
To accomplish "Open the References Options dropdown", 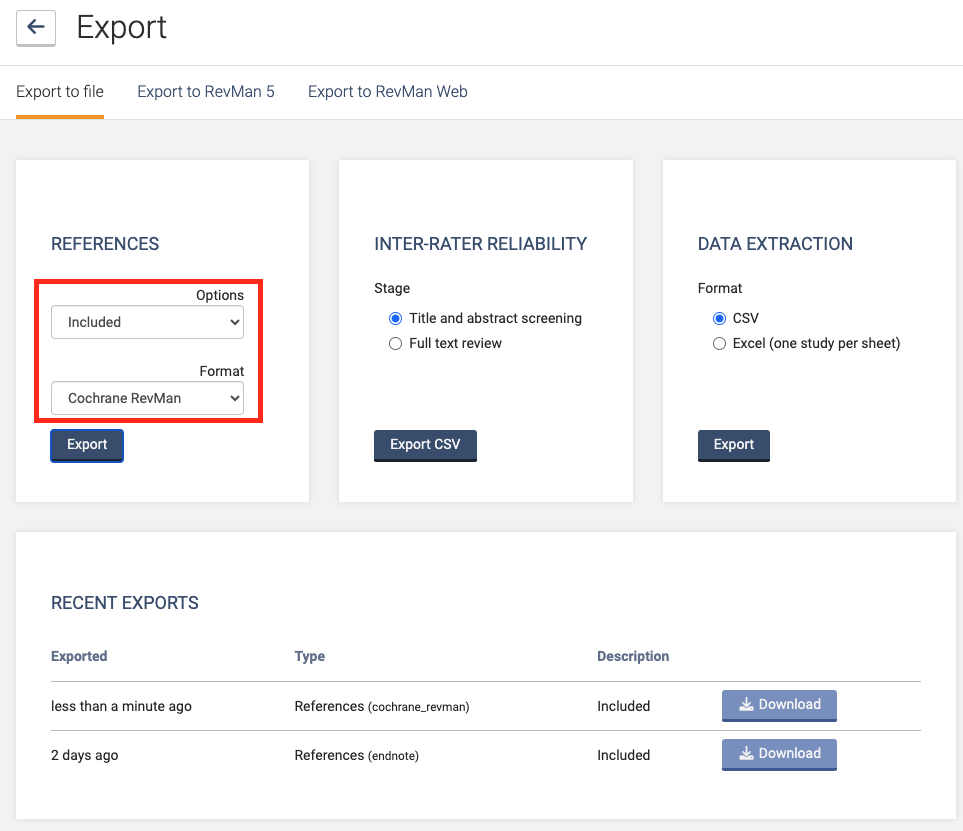I will pos(147,322).
